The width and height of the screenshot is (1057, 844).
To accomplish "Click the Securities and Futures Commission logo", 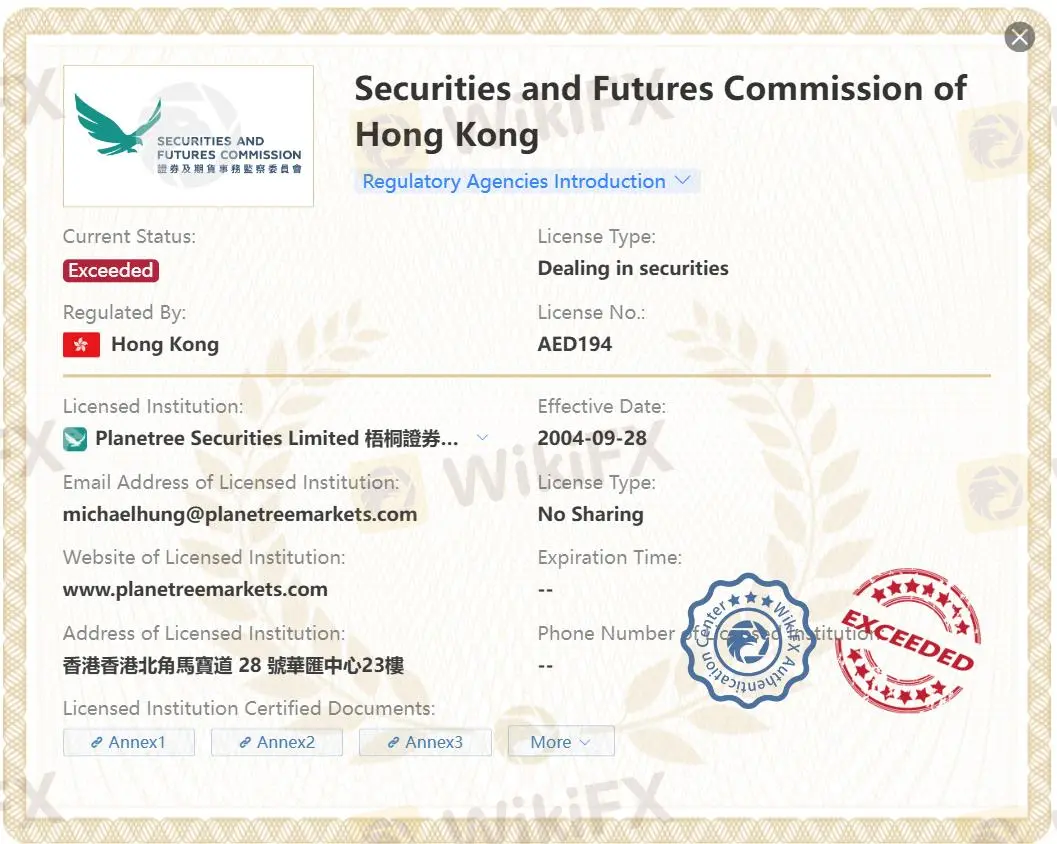I will tap(188, 136).
